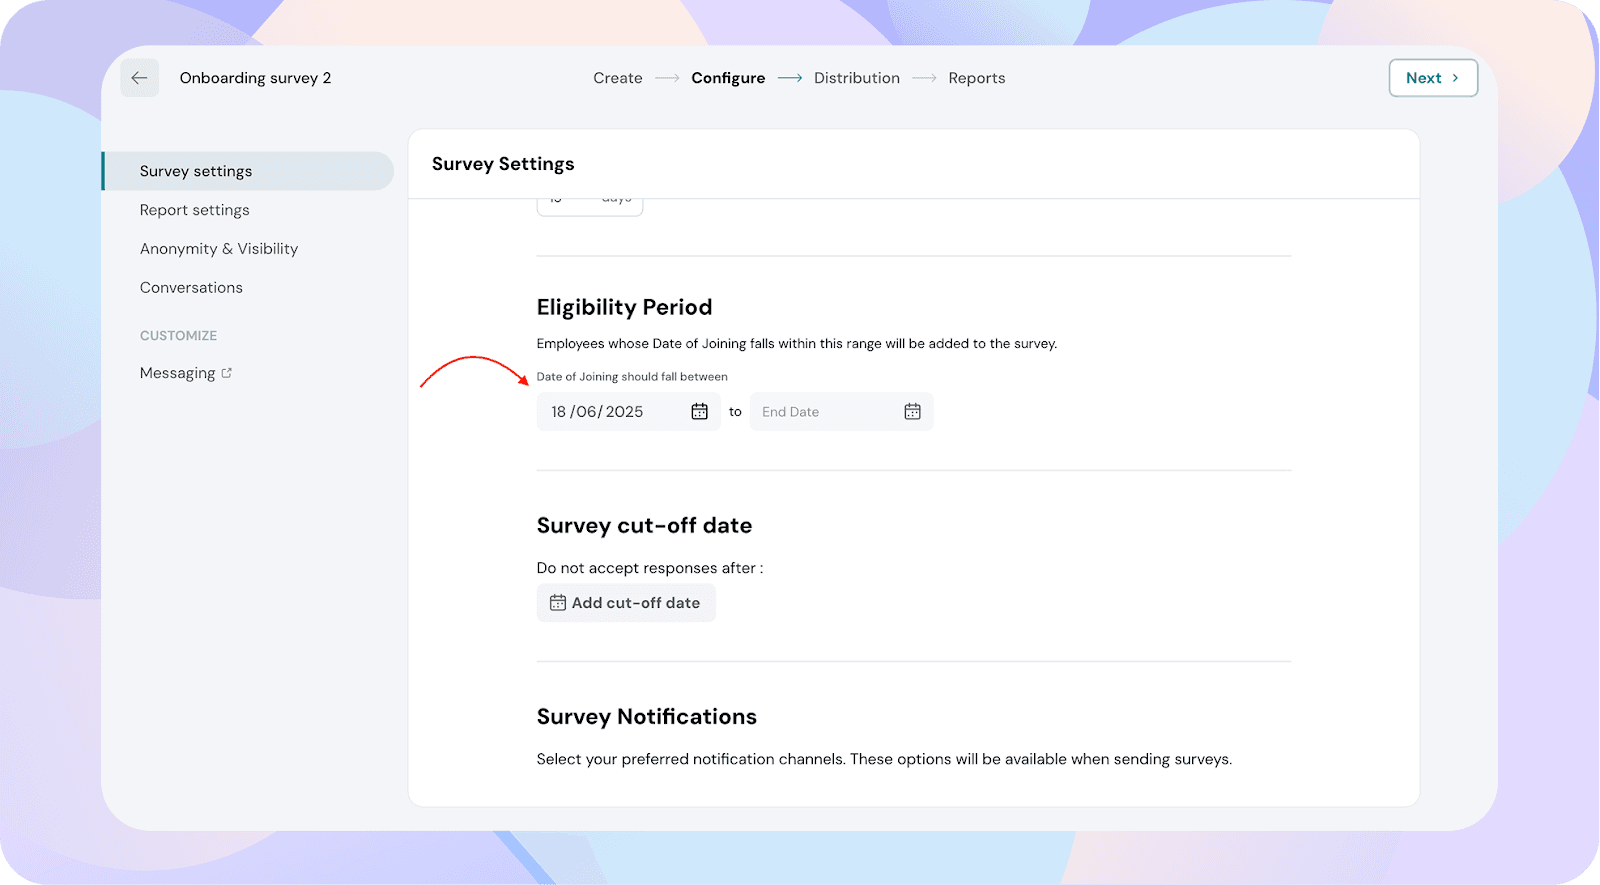This screenshot has height=885, width=1600.
Task: Go to the Create step
Action: click(x=618, y=78)
